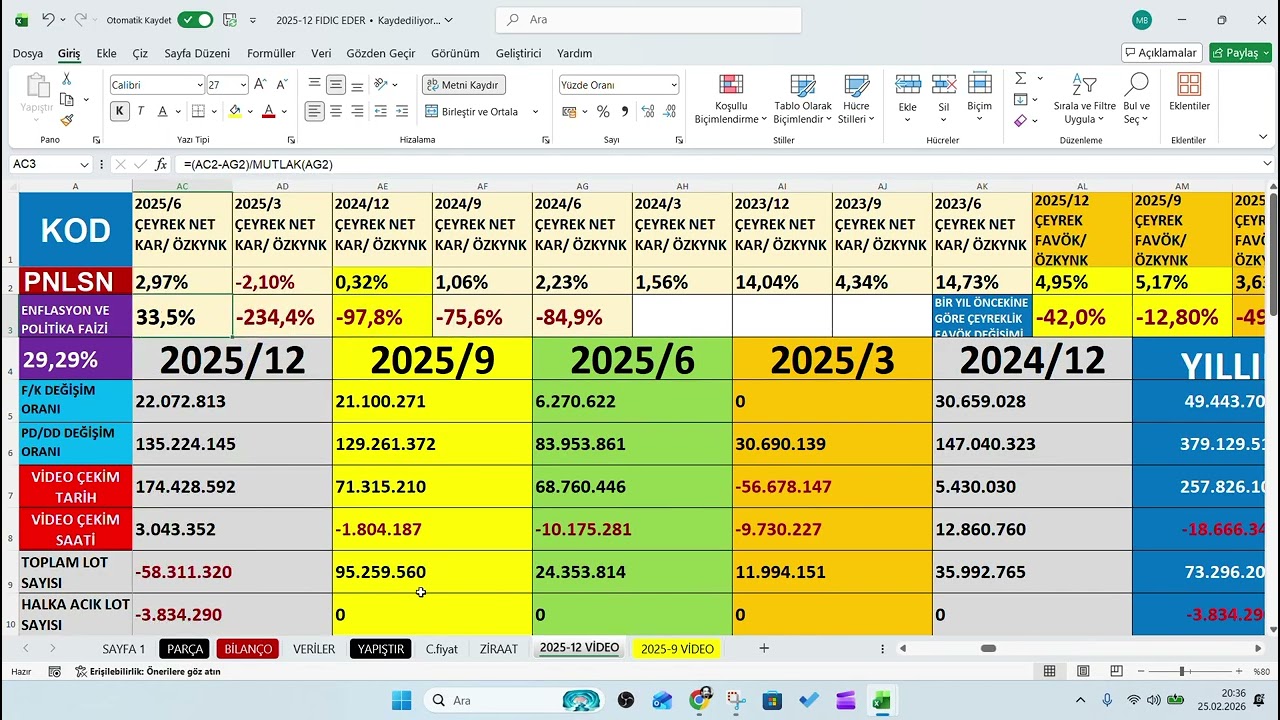Click text orientation icon
The height and width of the screenshot is (720, 1280).
coord(381,85)
